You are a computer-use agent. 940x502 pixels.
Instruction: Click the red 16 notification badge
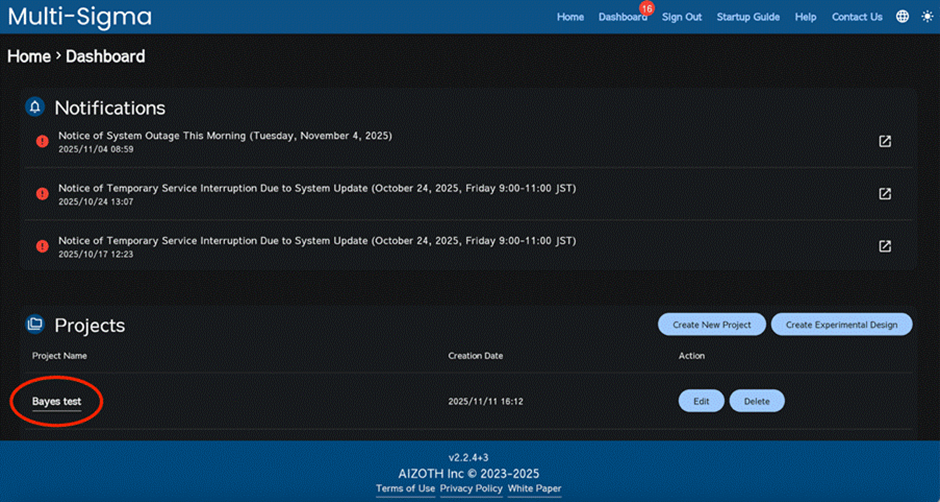tap(646, 8)
